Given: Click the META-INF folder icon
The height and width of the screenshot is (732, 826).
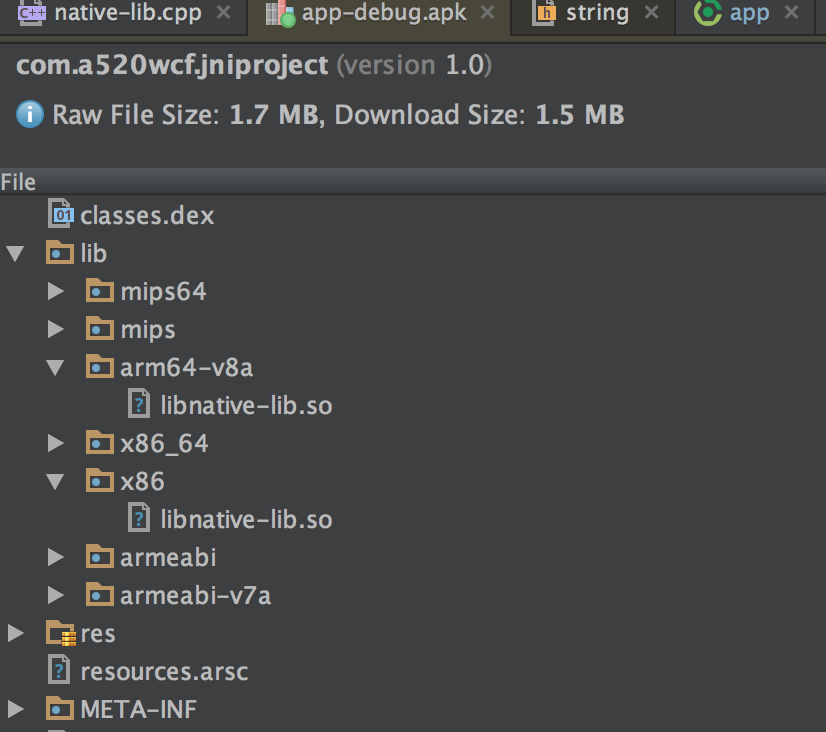Looking at the screenshot, I should pos(61,709).
